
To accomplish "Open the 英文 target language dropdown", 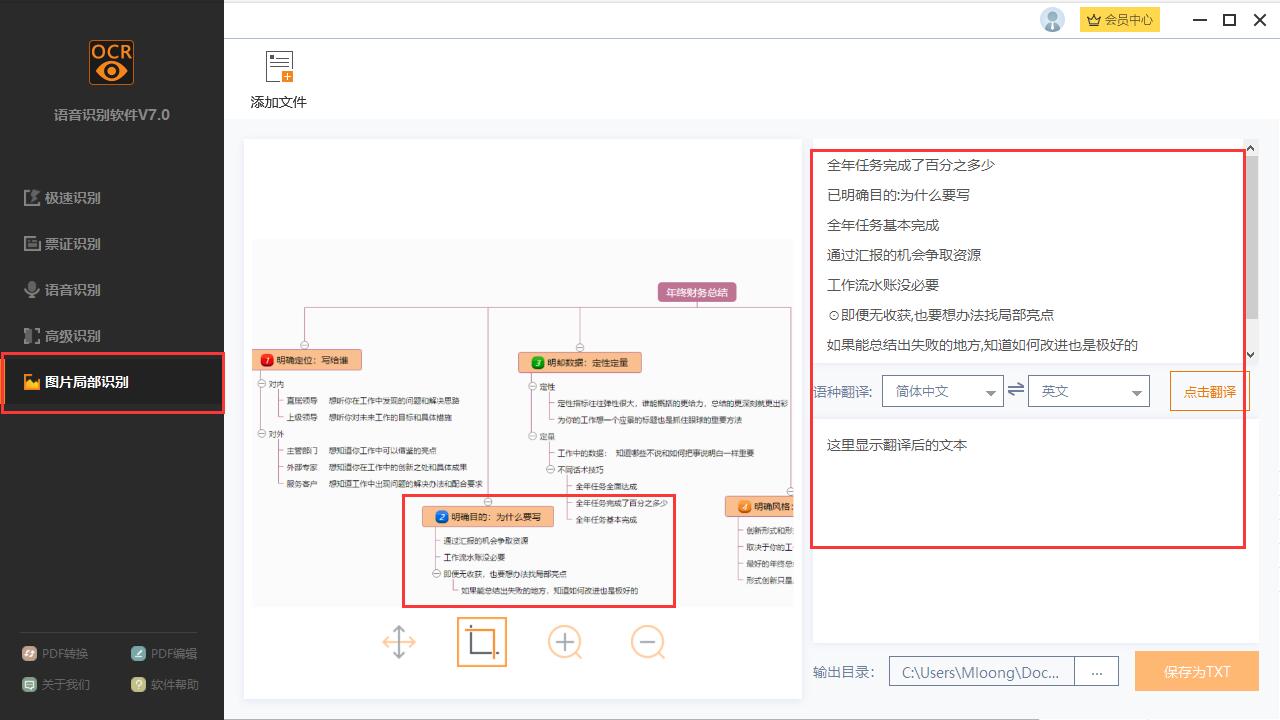I will [1088, 390].
